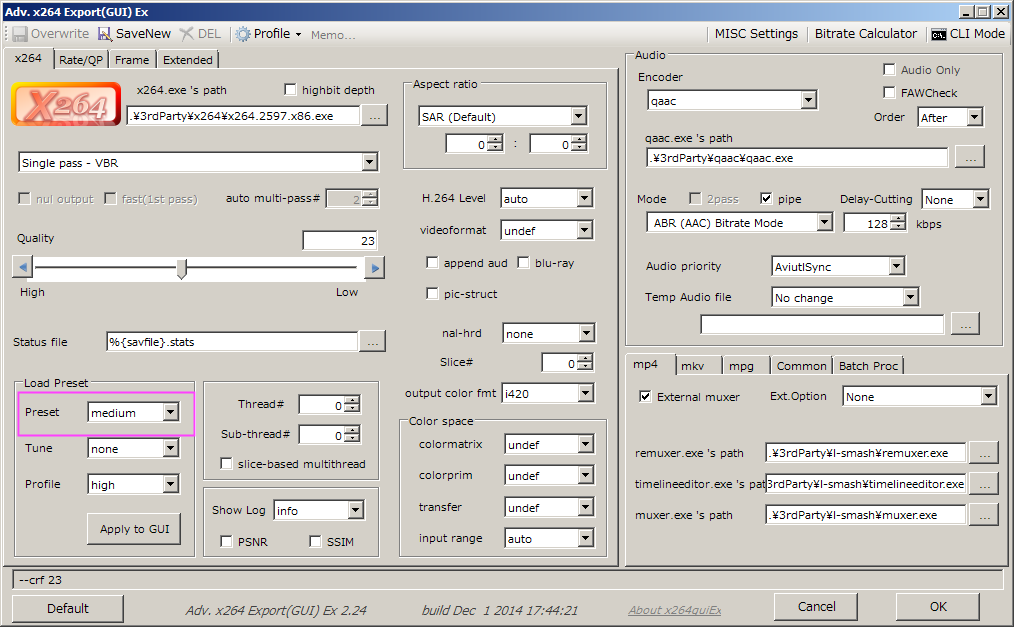Screen dimensions: 1014x627
Task: Click slider left arrow toward High quality
Action: point(23,267)
